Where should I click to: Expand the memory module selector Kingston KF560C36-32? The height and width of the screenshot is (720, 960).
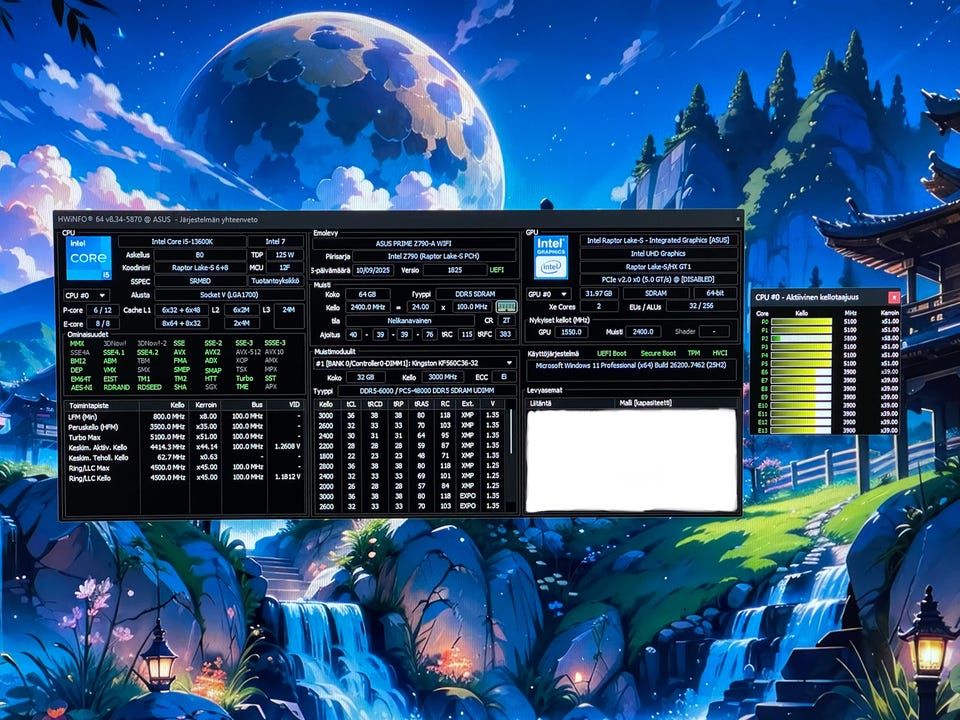click(x=414, y=363)
